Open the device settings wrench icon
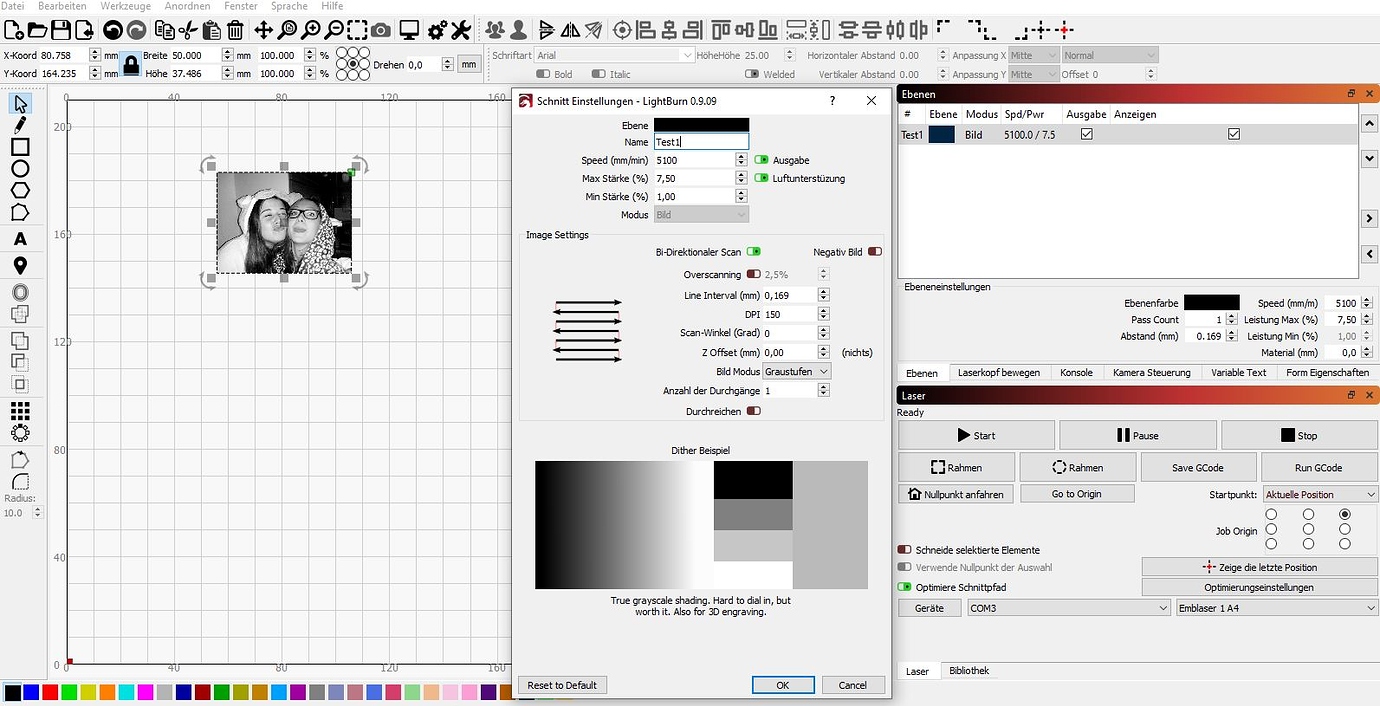This screenshot has width=1380, height=706. (x=460, y=29)
